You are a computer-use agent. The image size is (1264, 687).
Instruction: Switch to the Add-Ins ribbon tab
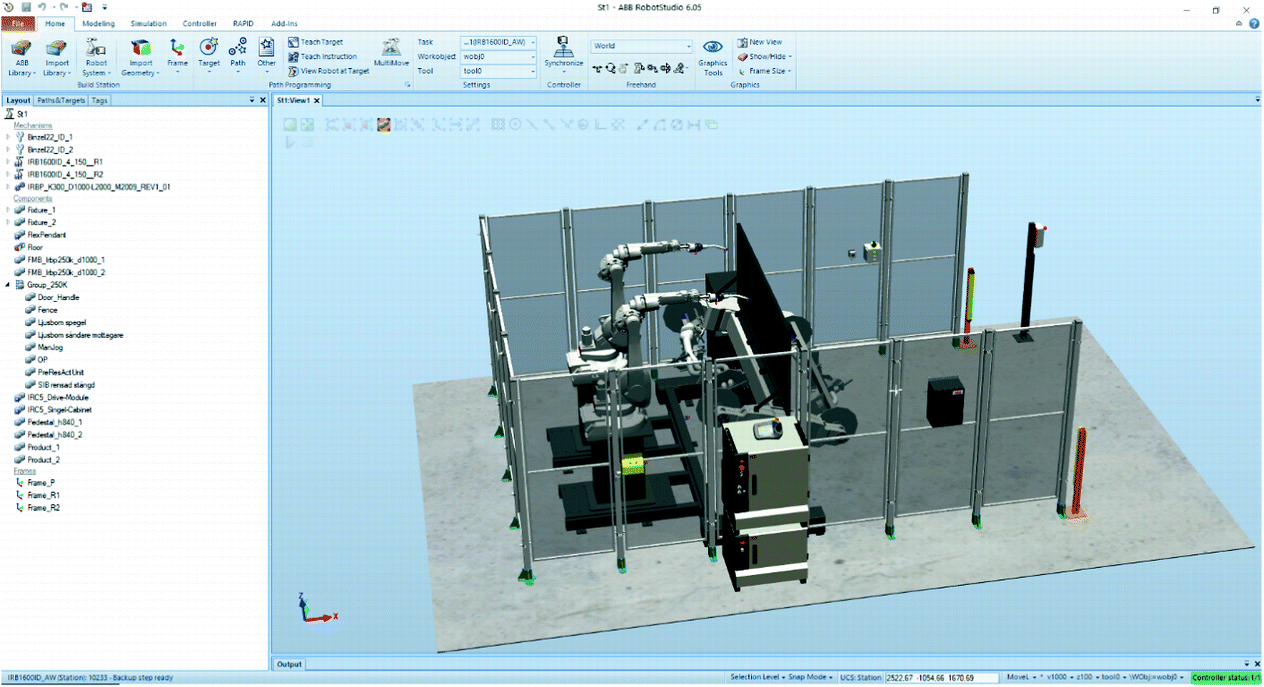coord(285,23)
